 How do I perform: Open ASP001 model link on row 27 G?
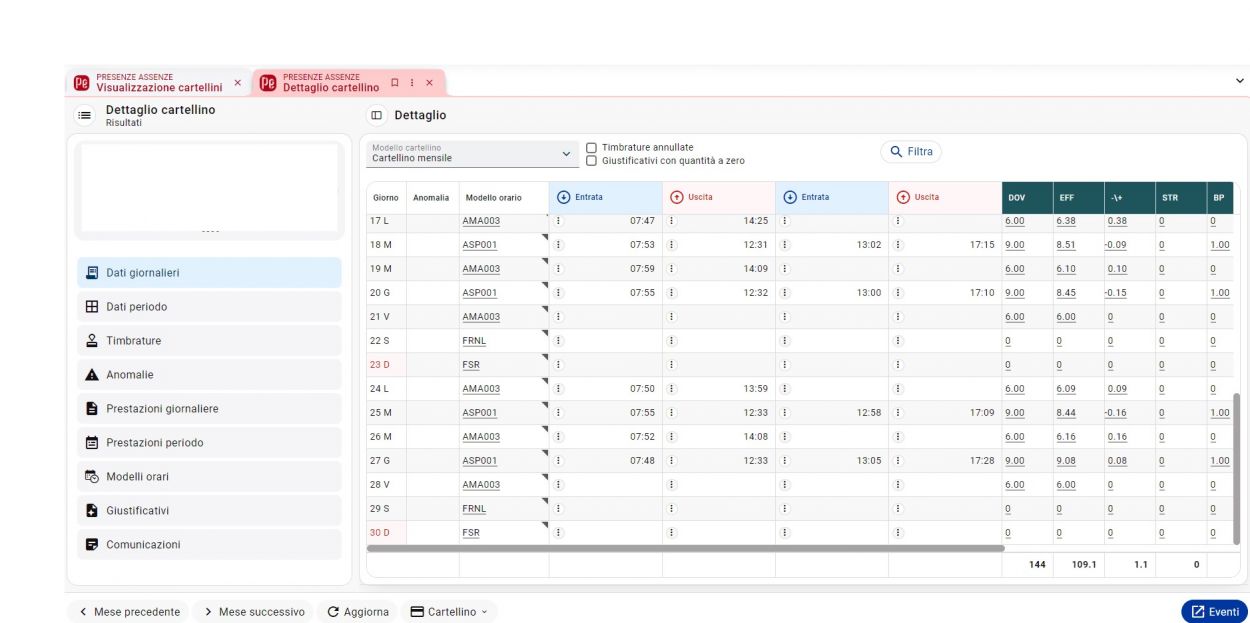coord(480,461)
